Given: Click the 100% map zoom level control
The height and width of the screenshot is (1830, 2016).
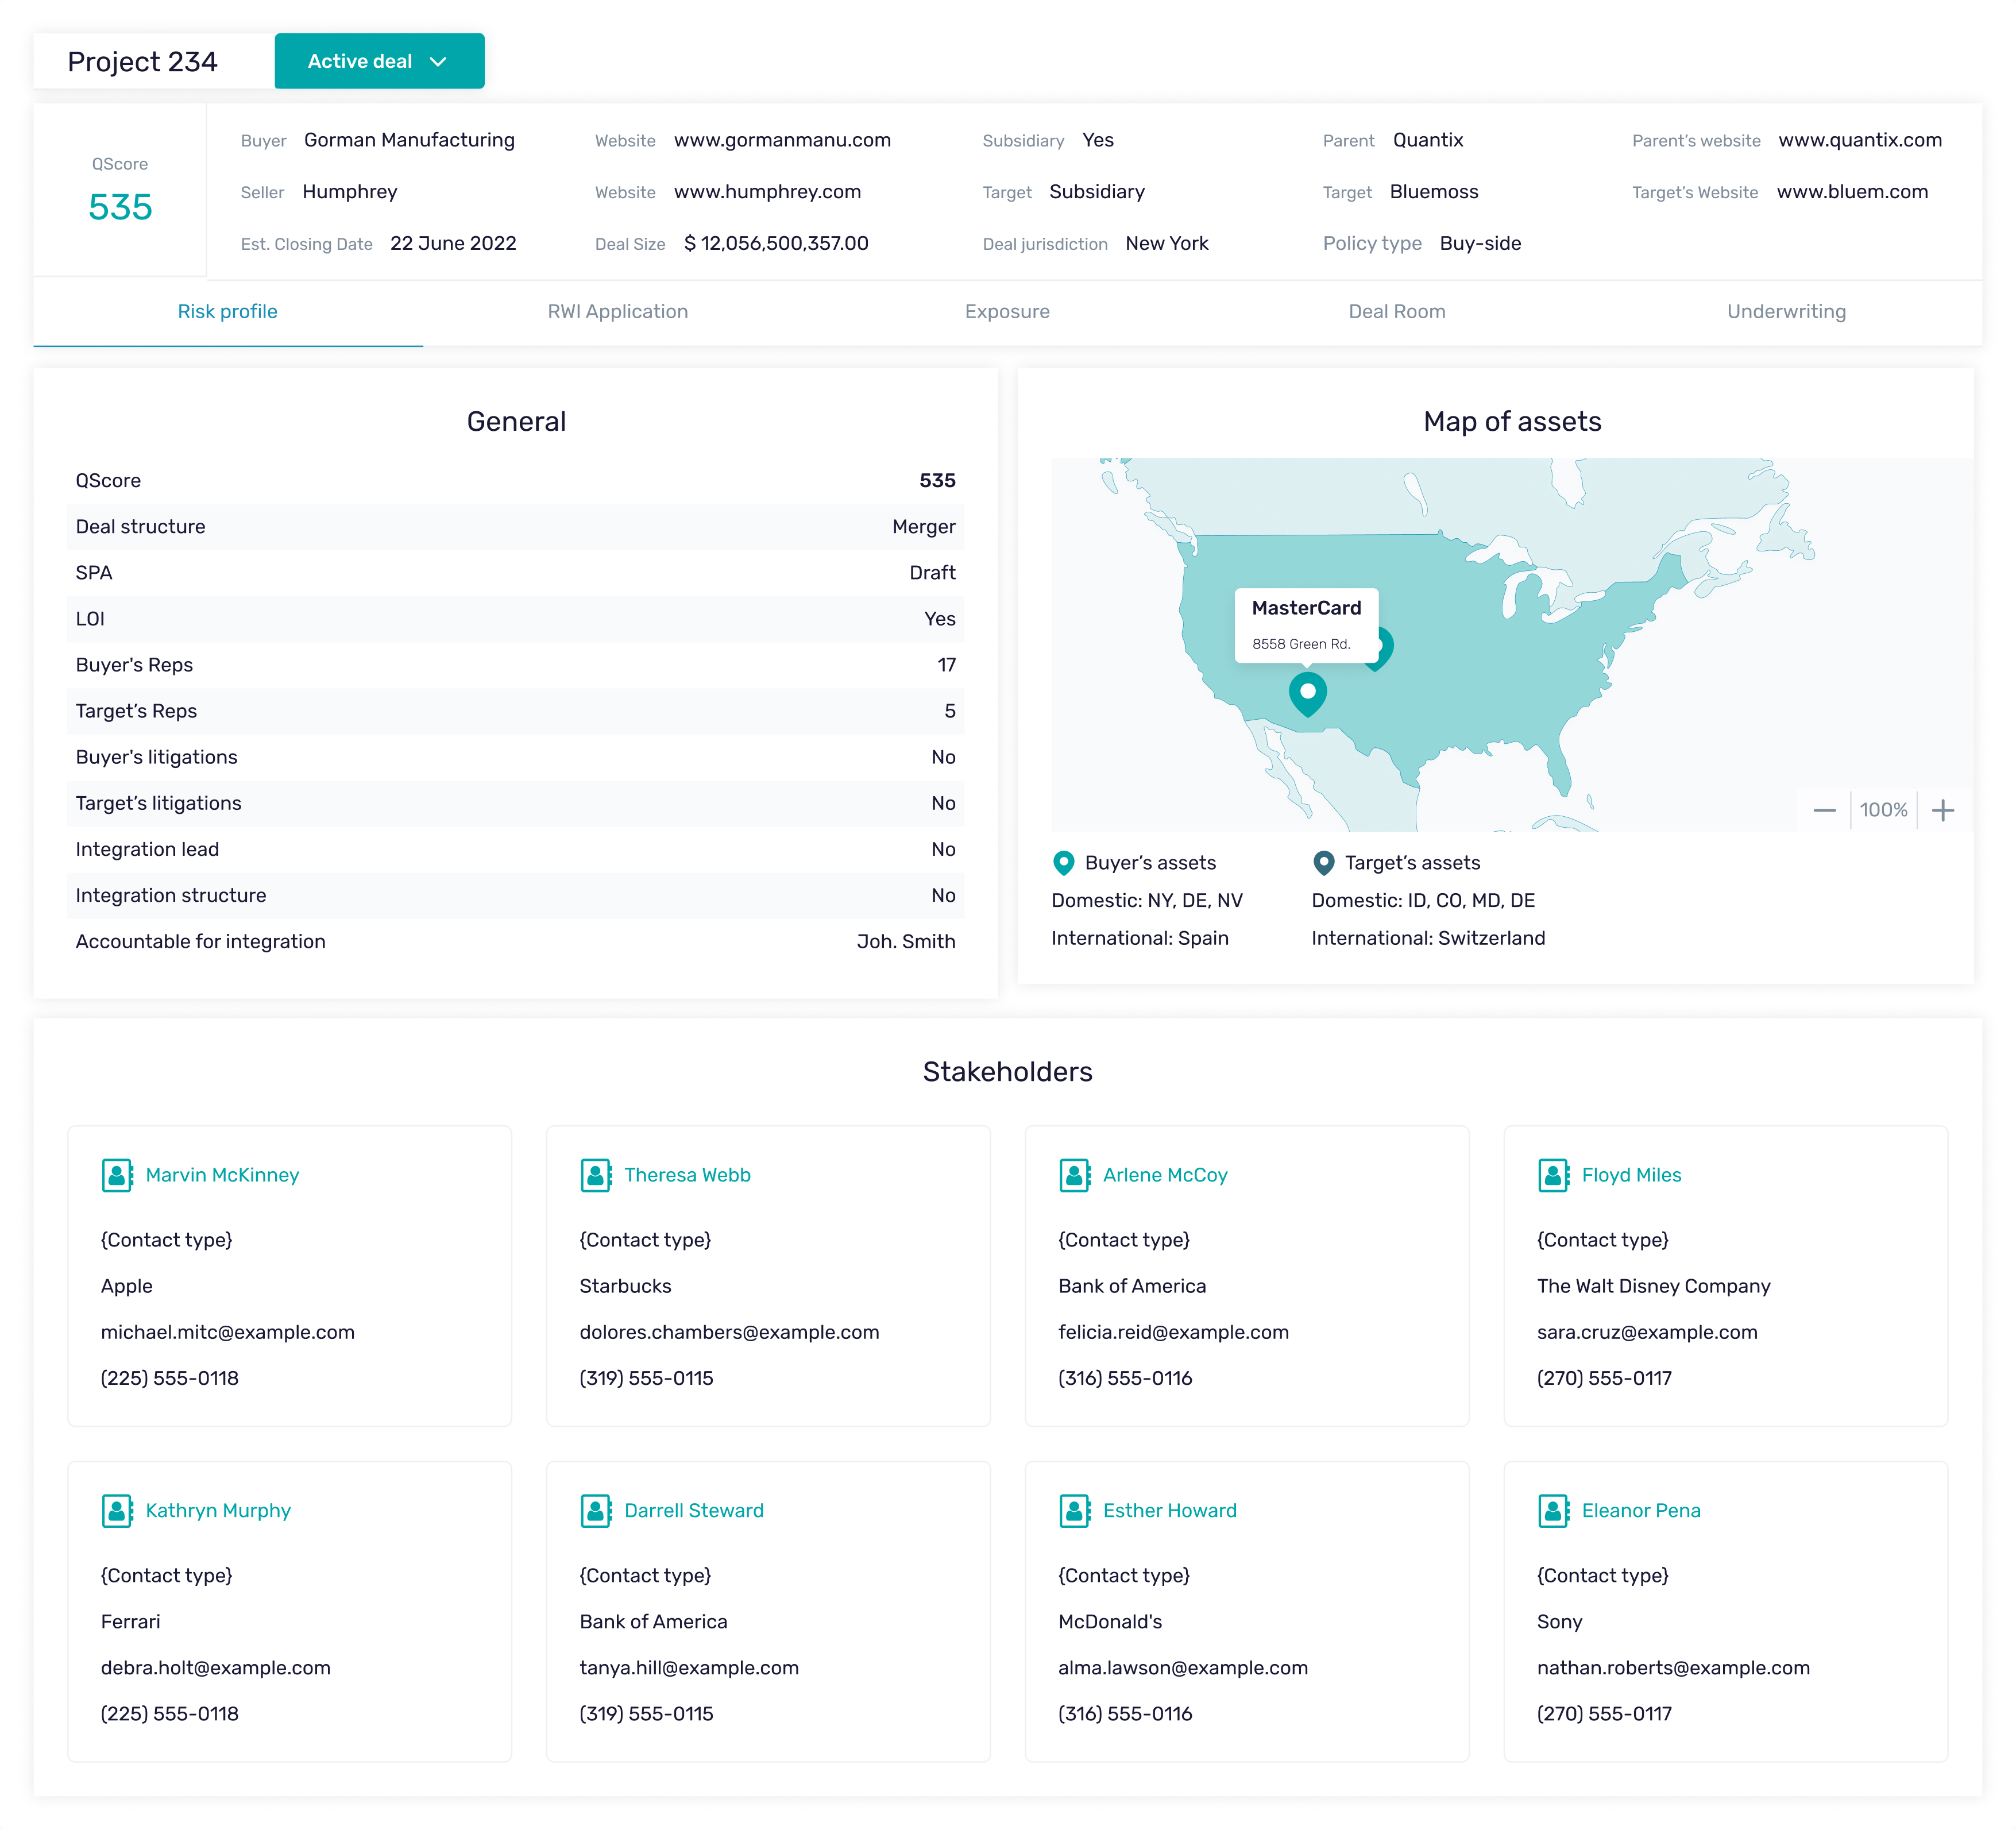Looking at the screenshot, I should (x=1884, y=810).
